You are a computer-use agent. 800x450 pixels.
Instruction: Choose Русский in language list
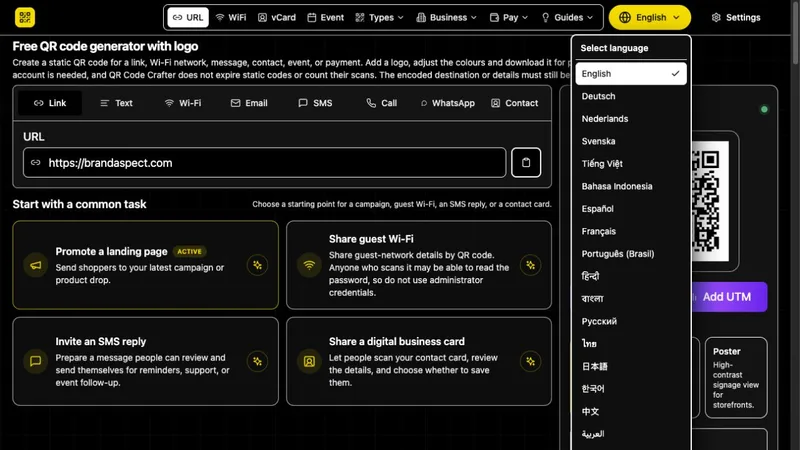pos(631,321)
